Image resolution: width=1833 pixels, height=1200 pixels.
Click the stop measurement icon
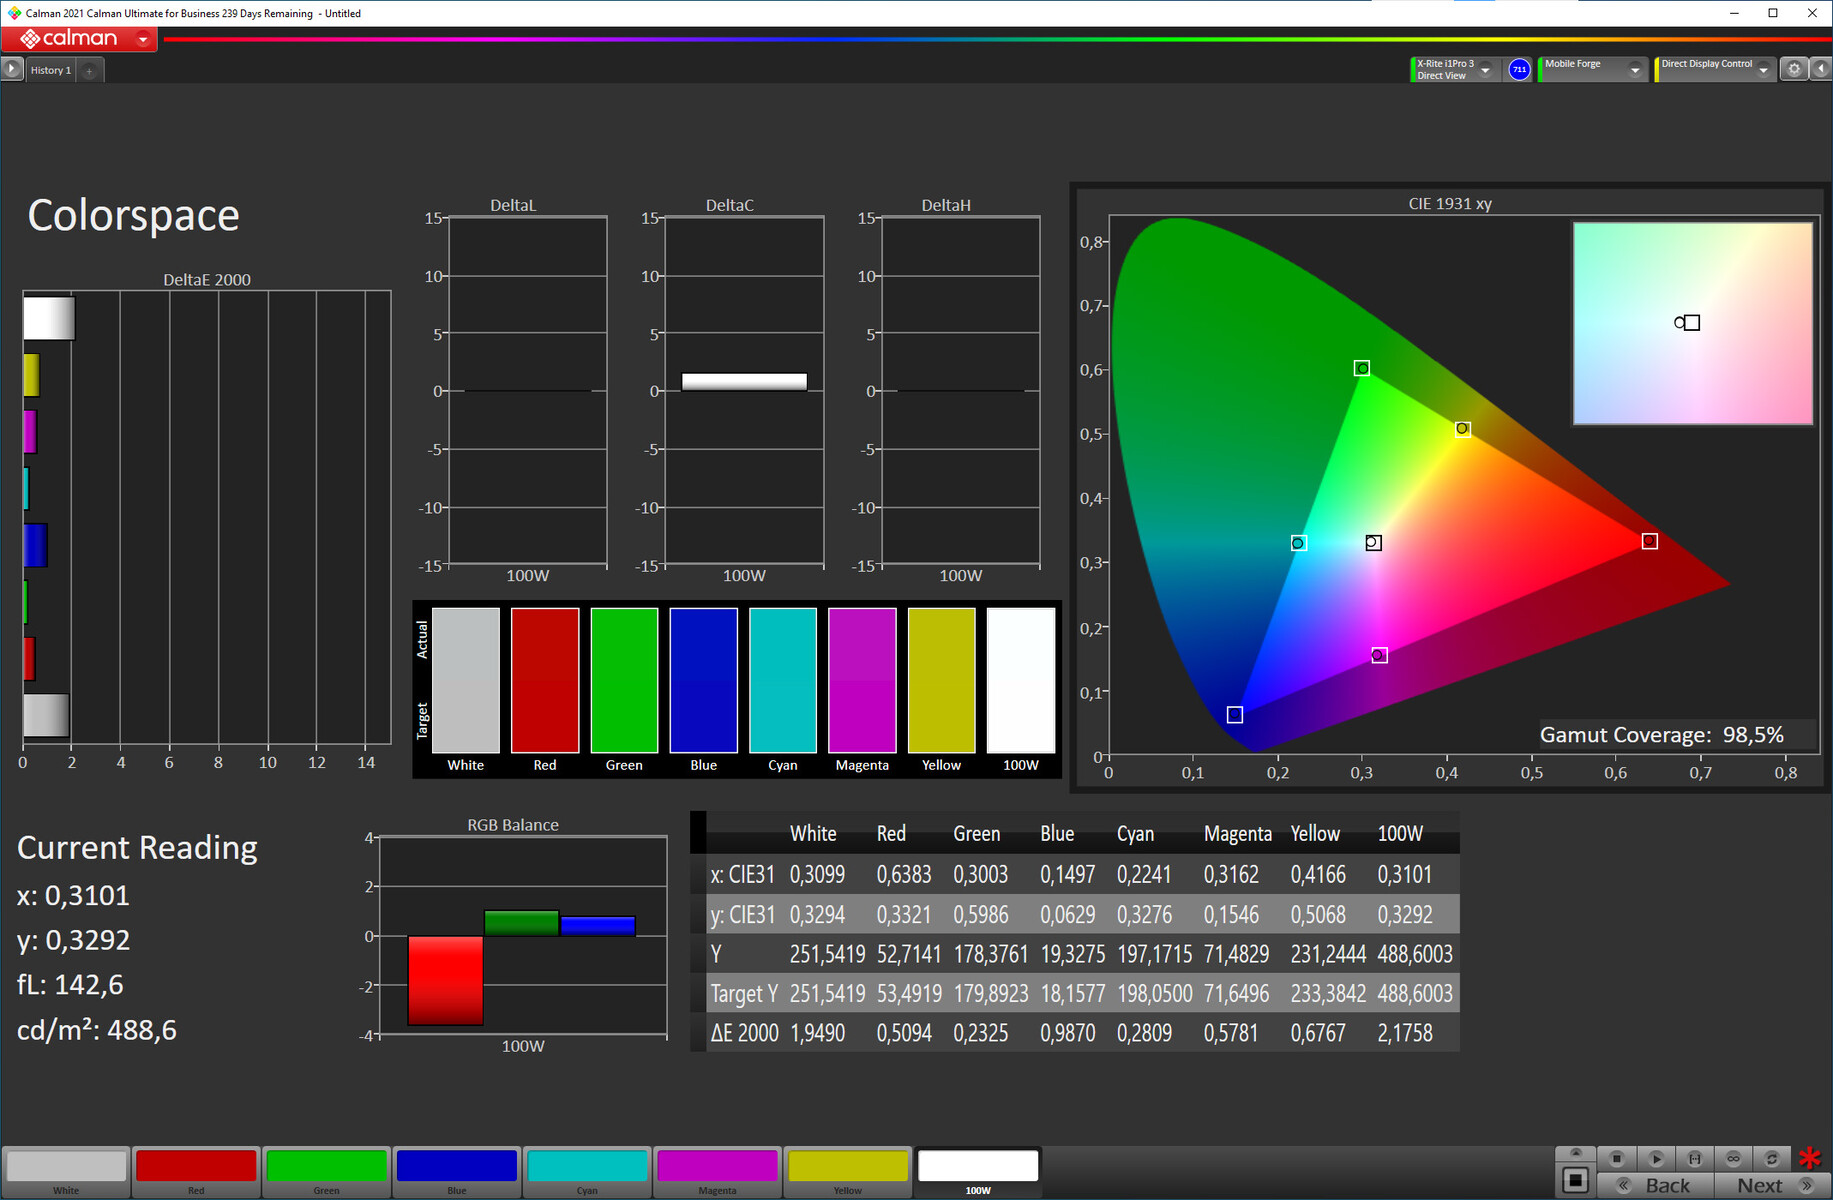pos(1617,1158)
